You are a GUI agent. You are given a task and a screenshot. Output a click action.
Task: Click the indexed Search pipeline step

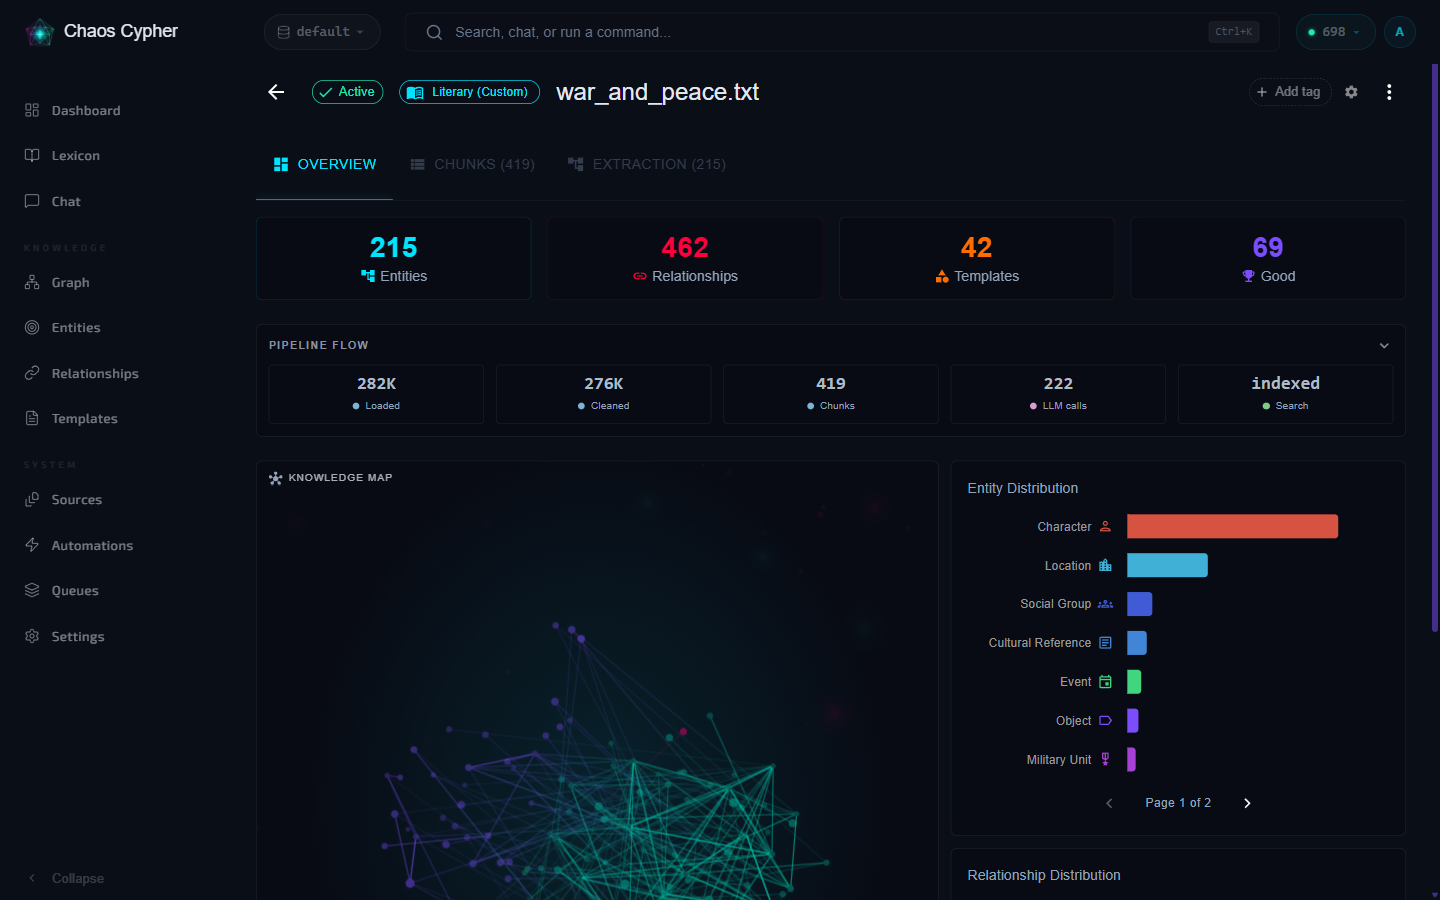tap(1285, 394)
